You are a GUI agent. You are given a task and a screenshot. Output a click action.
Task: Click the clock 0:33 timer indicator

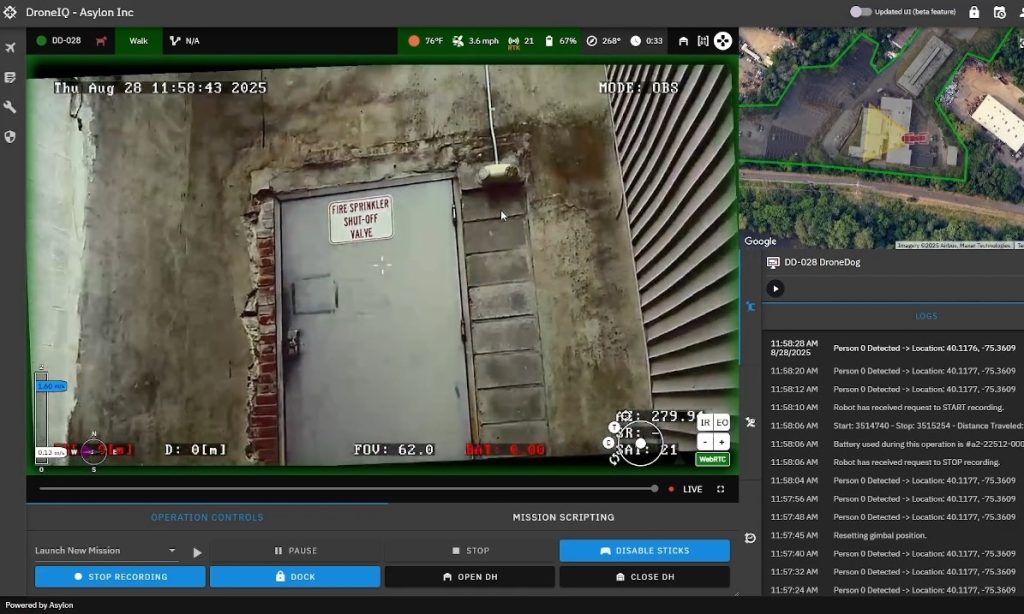(x=646, y=41)
